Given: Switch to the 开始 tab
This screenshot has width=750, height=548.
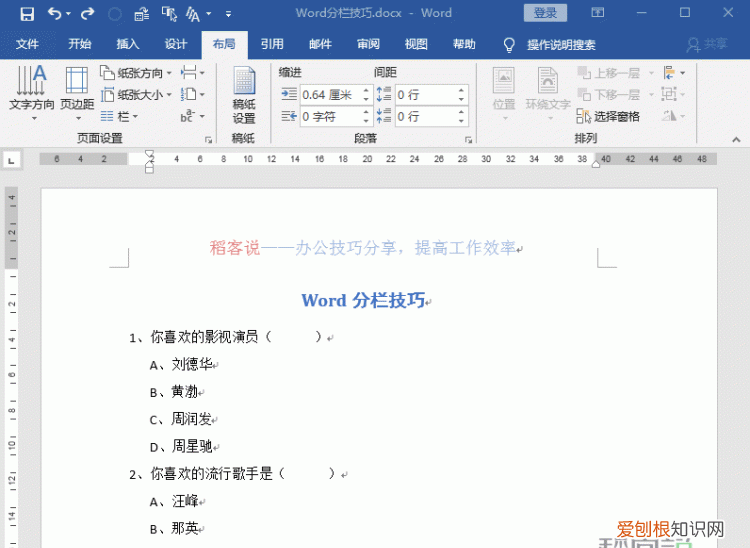Looking at the screenshot, I should click(x=79, y=44).
